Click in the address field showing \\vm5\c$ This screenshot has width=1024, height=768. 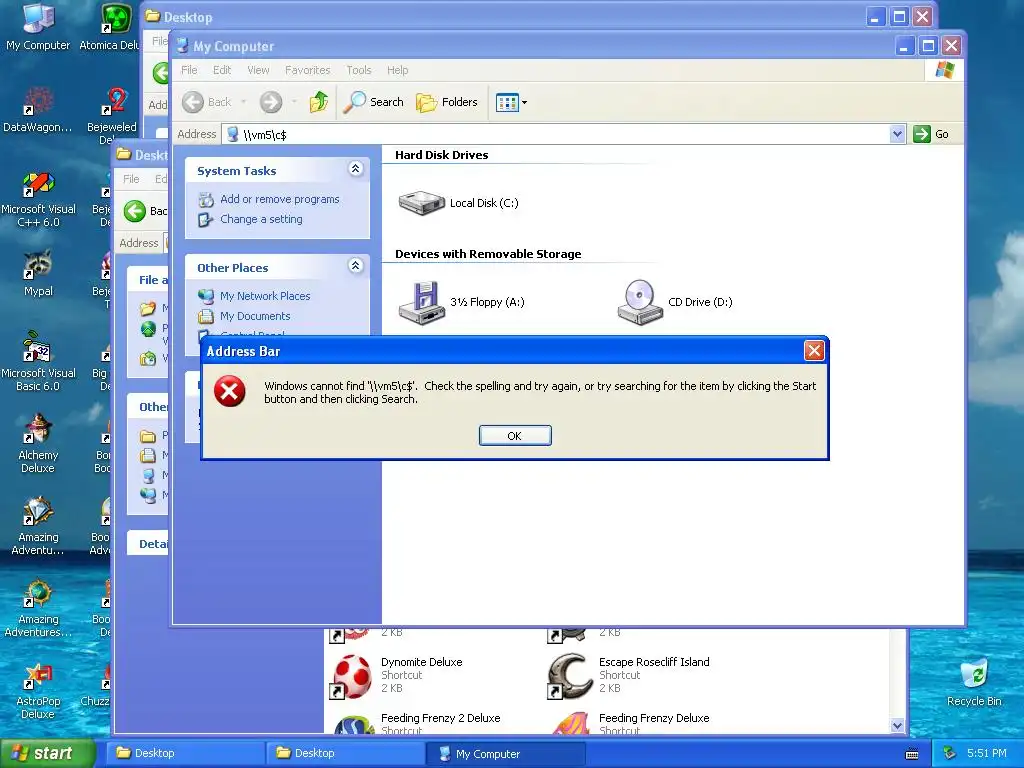pos(555,134)
